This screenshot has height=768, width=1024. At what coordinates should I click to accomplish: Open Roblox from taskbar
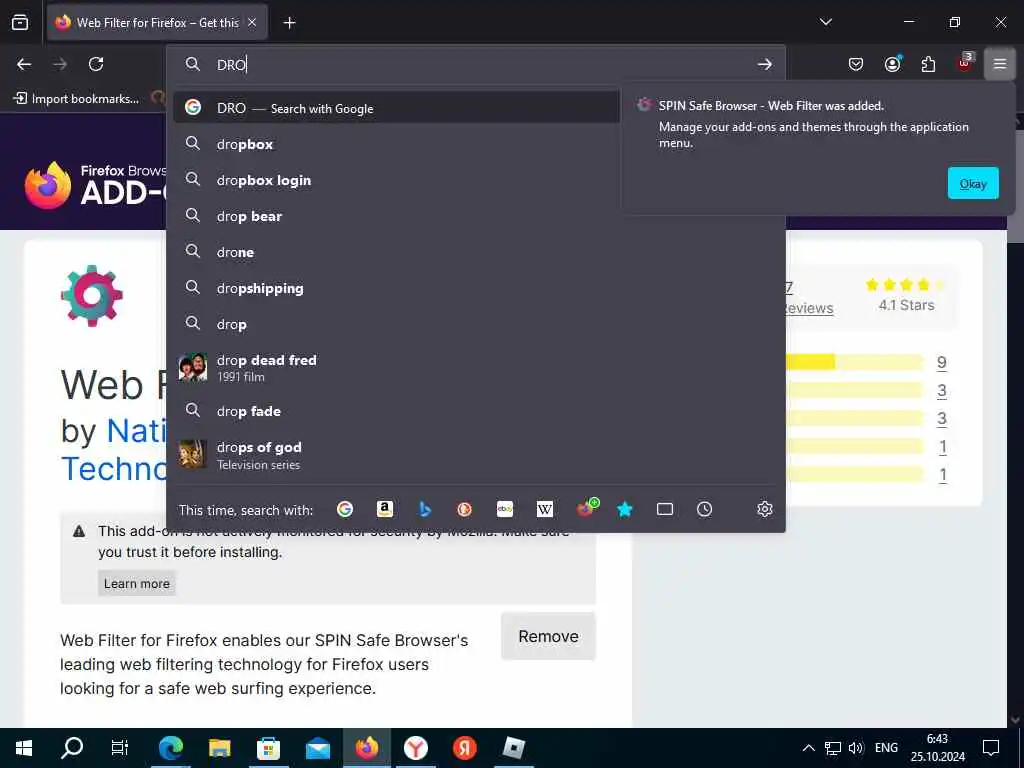click(x=513, y=748)
